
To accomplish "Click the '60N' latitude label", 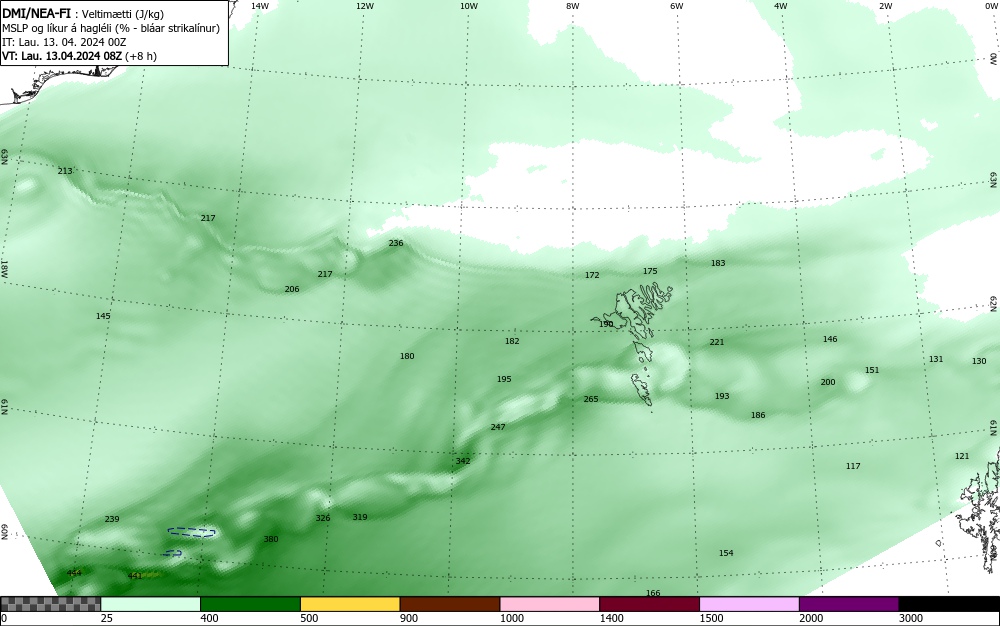I will coord(4,532).
